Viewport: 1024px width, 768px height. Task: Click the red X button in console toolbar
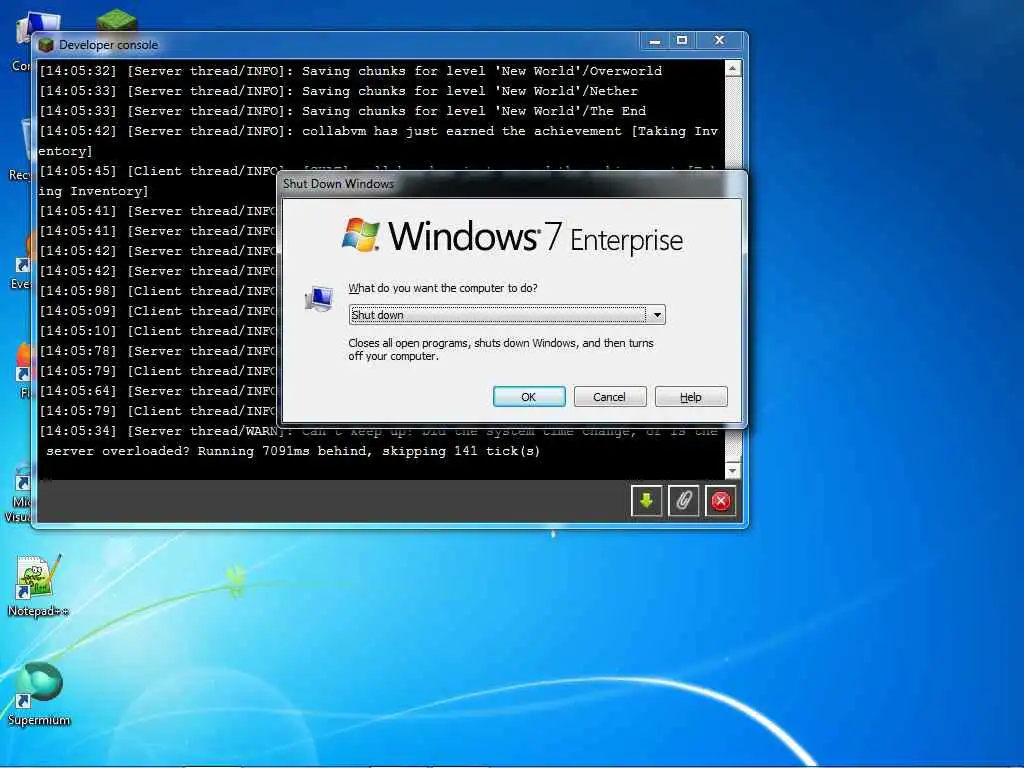[x=720, y=501]
